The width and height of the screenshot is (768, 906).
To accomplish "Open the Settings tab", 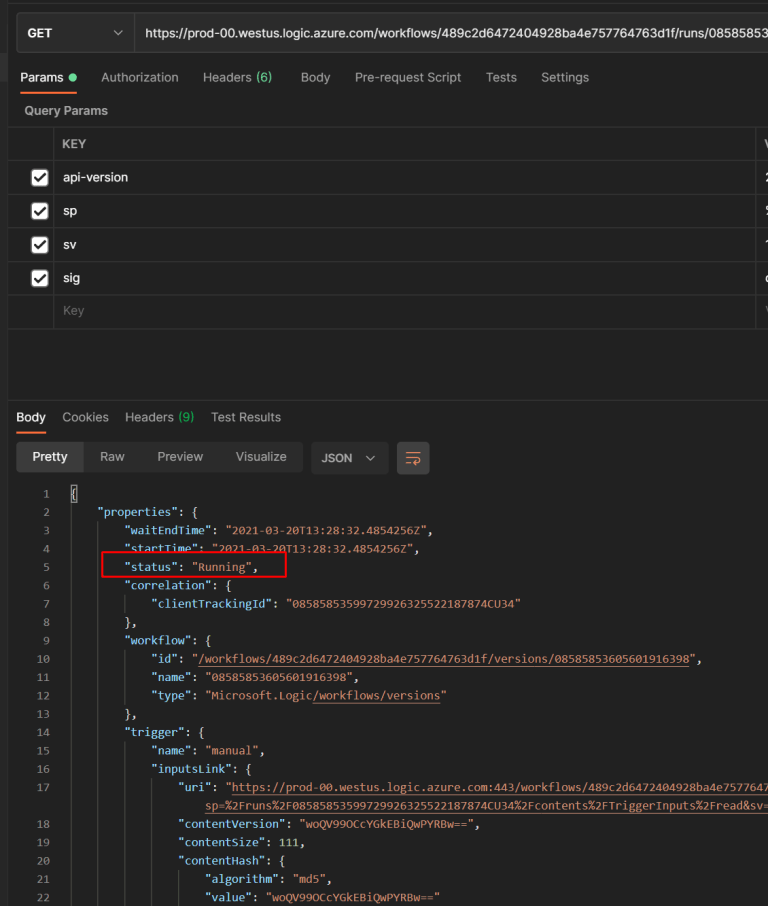I will 565,77.
